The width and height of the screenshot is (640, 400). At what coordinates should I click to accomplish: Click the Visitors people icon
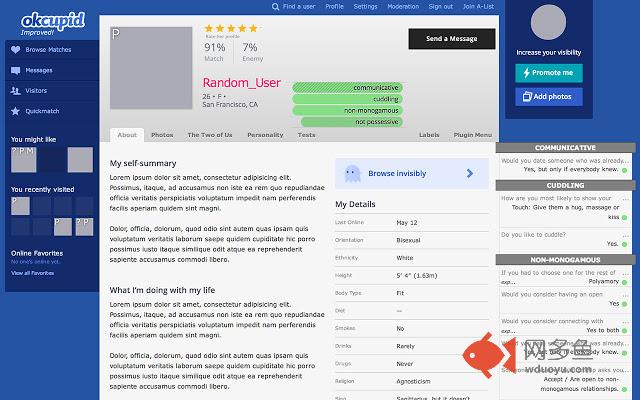[16, 91]
